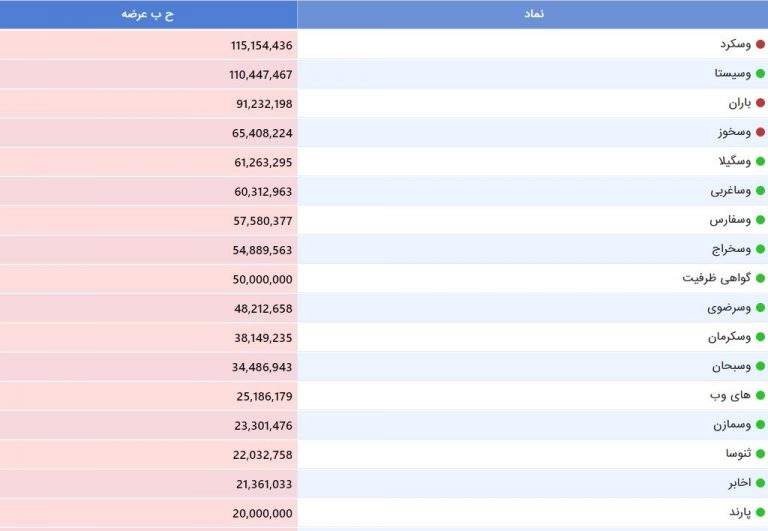
Task: Click the وسکرمان symbol name
Action: [729, 337]
